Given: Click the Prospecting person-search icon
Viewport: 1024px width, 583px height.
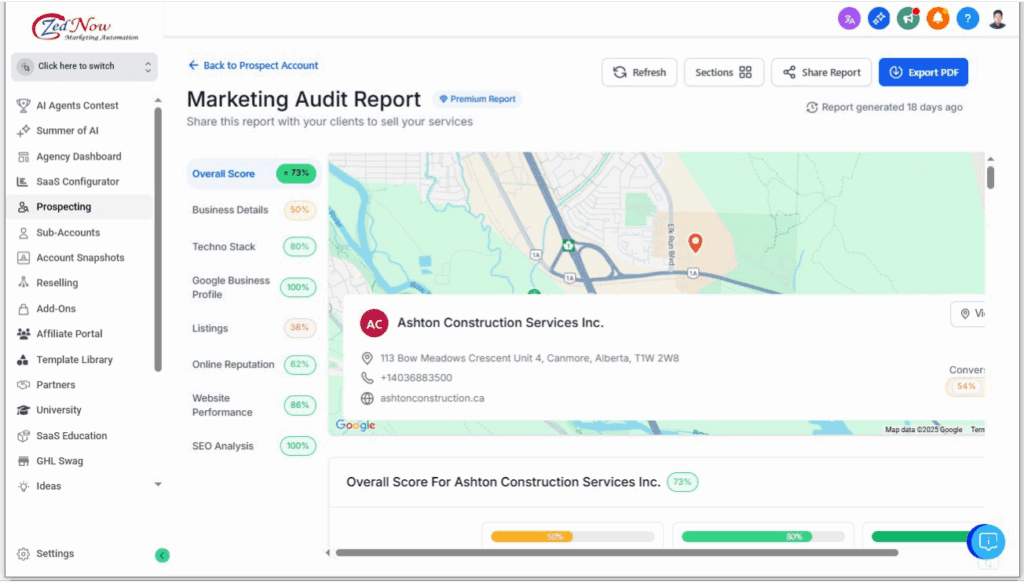Looking at the screenshot, I should (x=24, y=207).
